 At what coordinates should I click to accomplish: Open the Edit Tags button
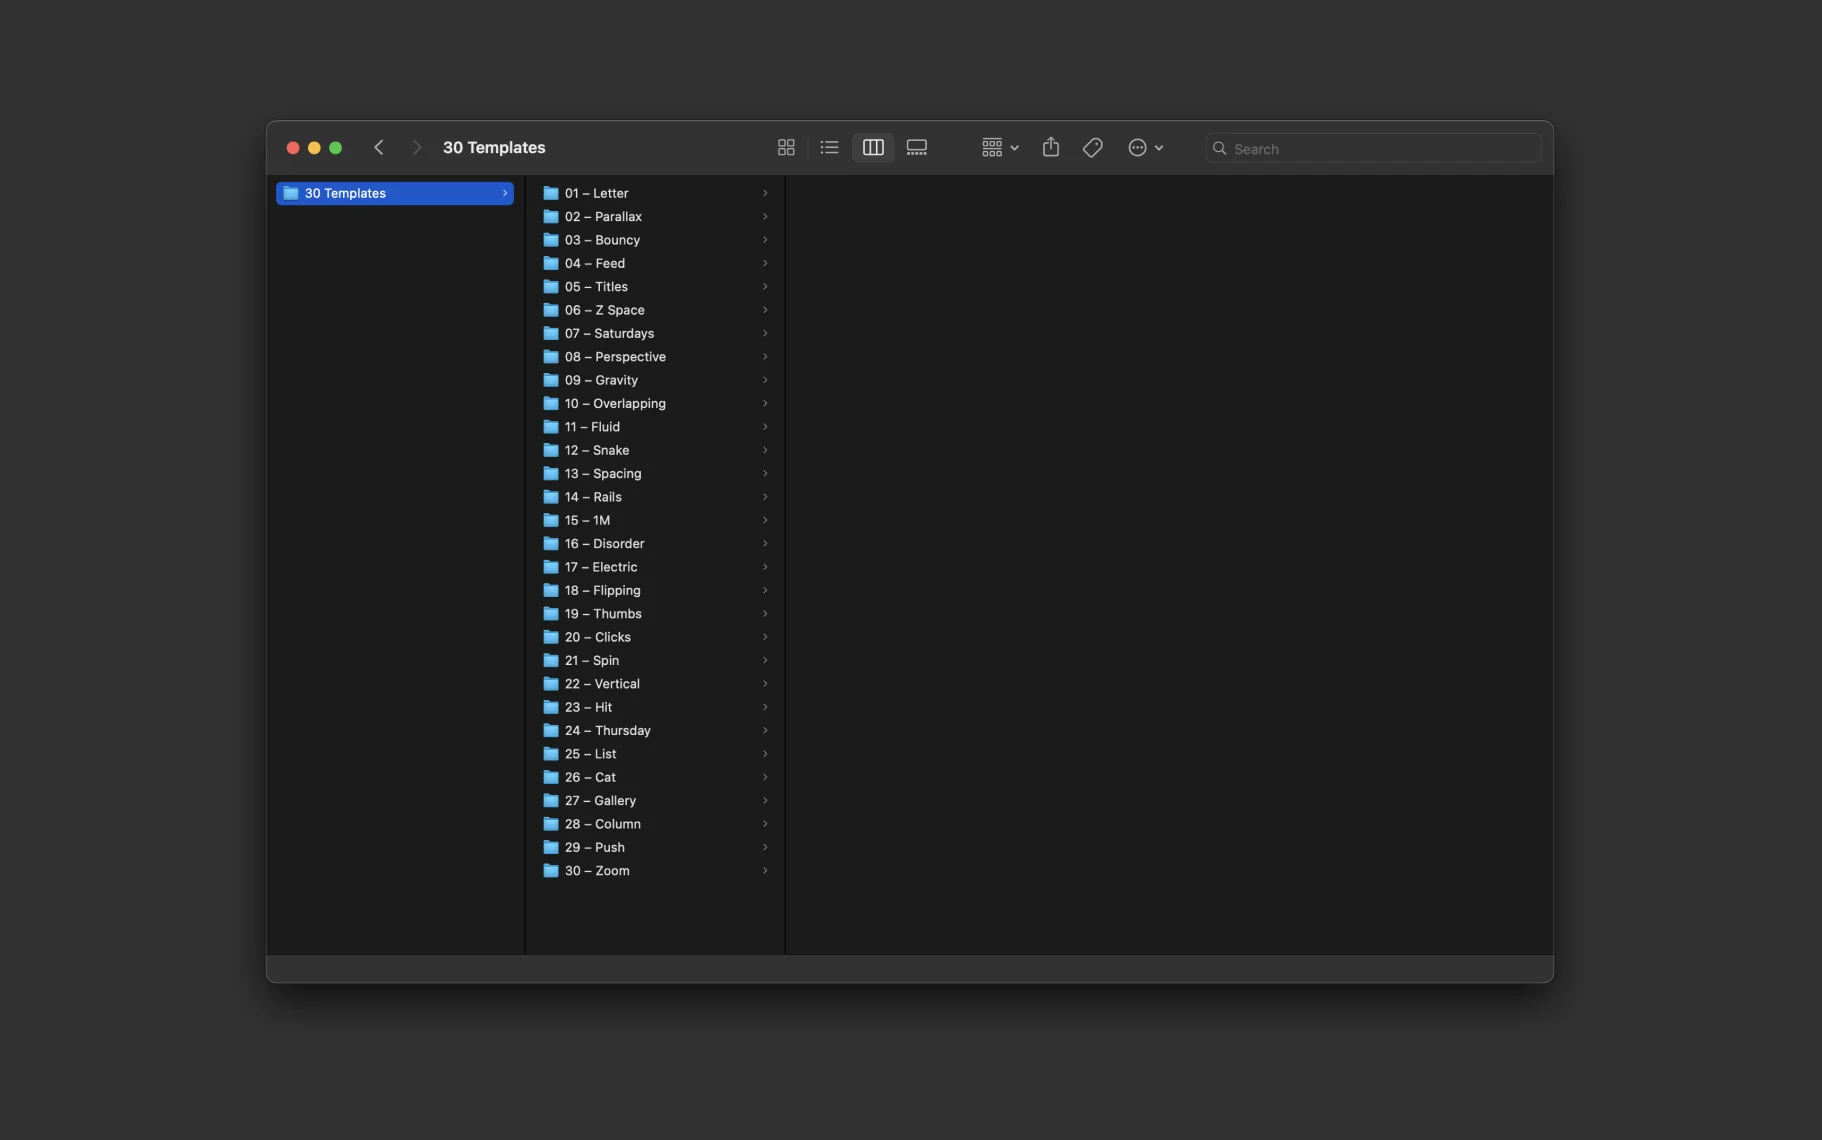coord(1093,148)
